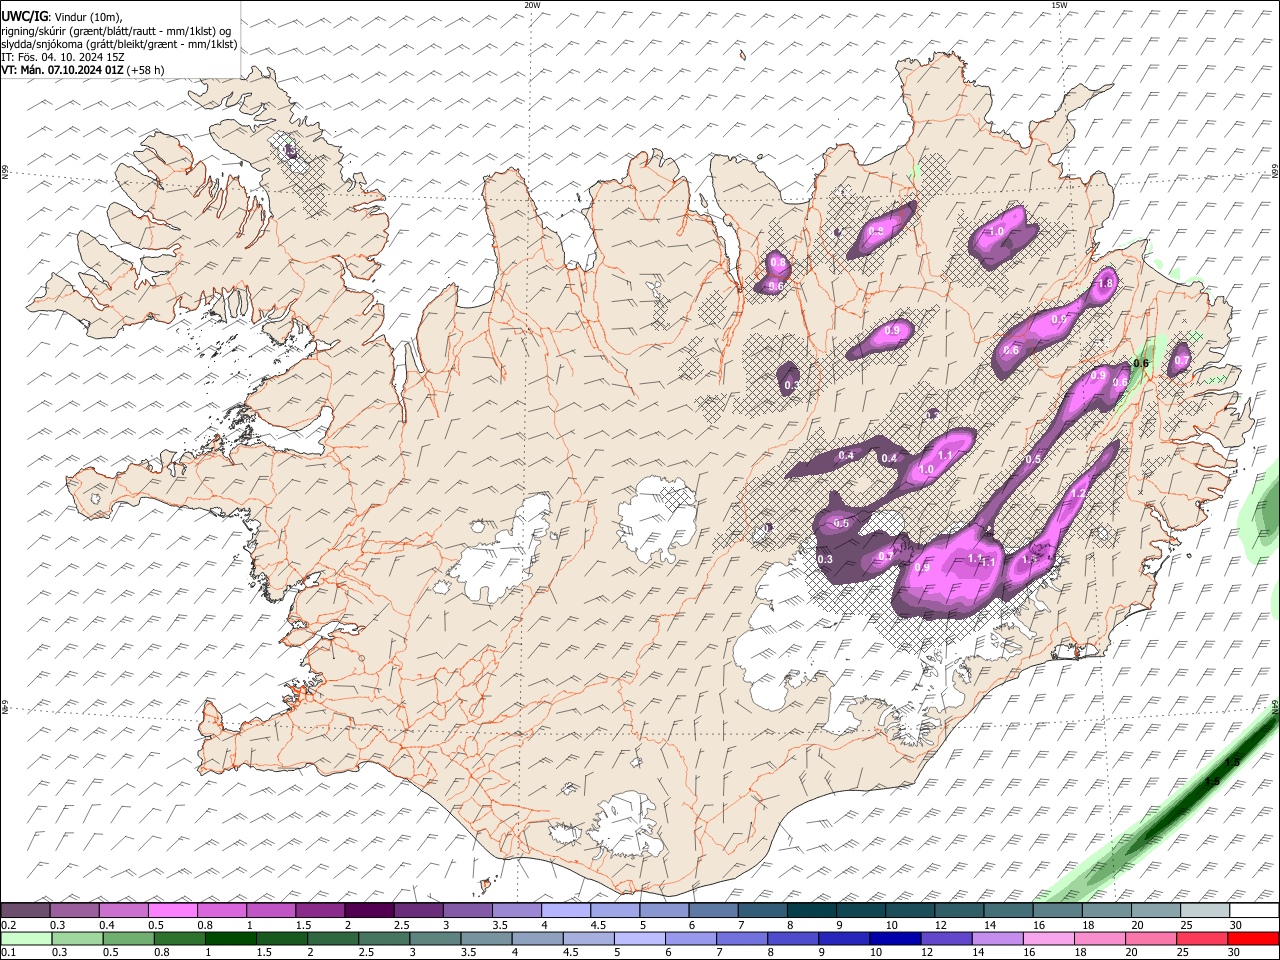The image size is (1280, 960).
Task: Click the 'IT: Fös. 04. 10. 2024 15Z' line
Action: [x=63, y=57]
